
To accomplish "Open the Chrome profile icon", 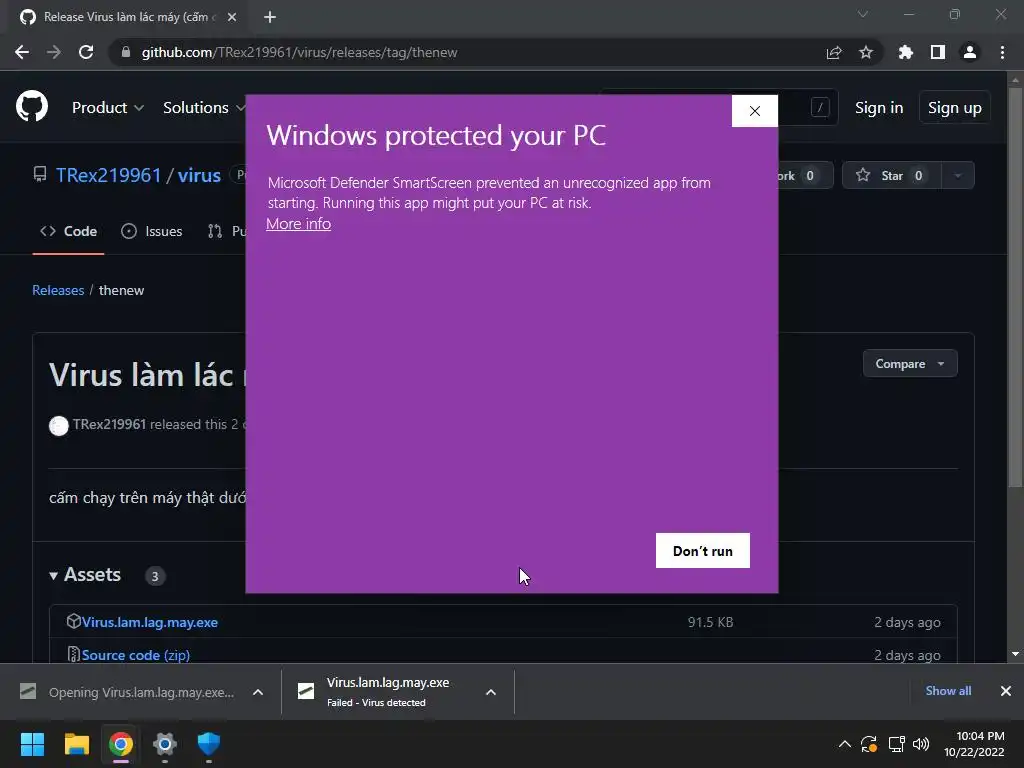I will click(x=970, y=52).
